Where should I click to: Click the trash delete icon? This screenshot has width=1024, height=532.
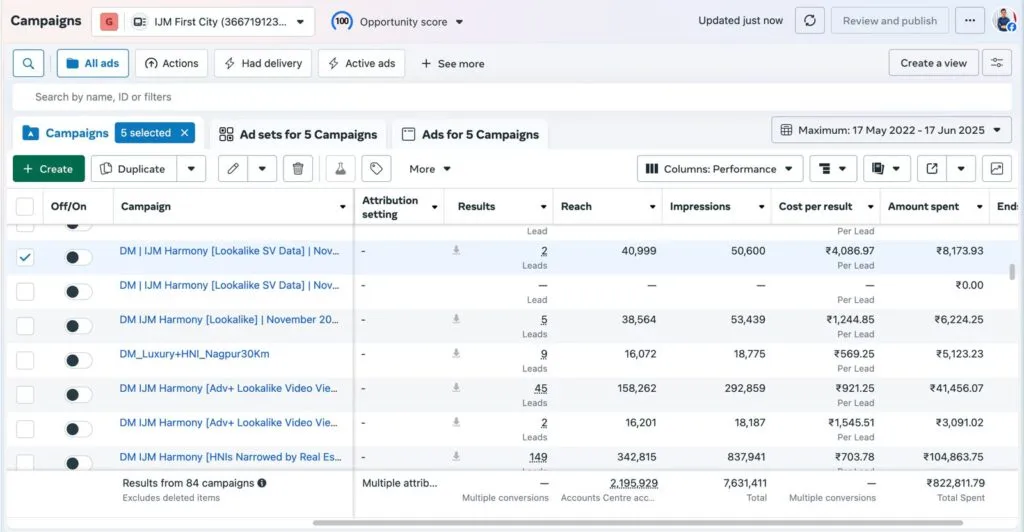[x=297, y=169]
